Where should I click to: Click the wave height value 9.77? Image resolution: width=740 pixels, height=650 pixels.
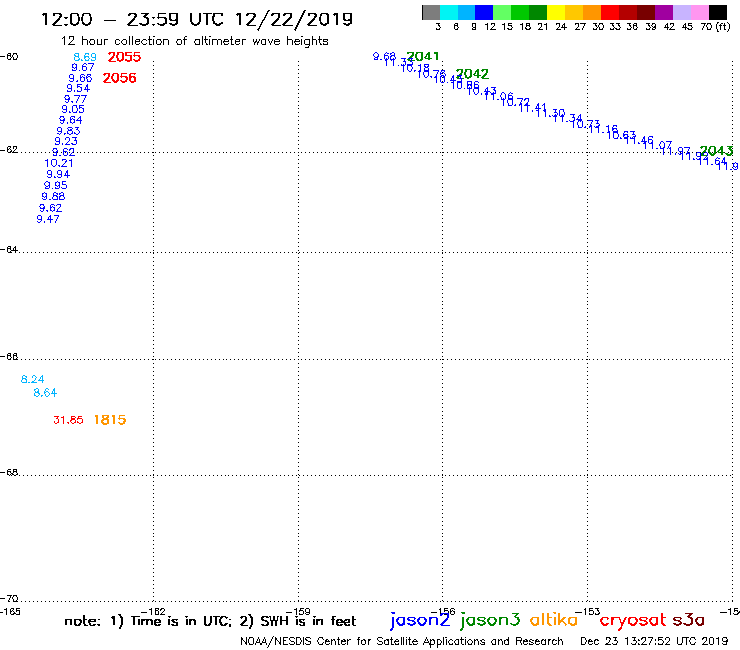(x=76, y=99)
